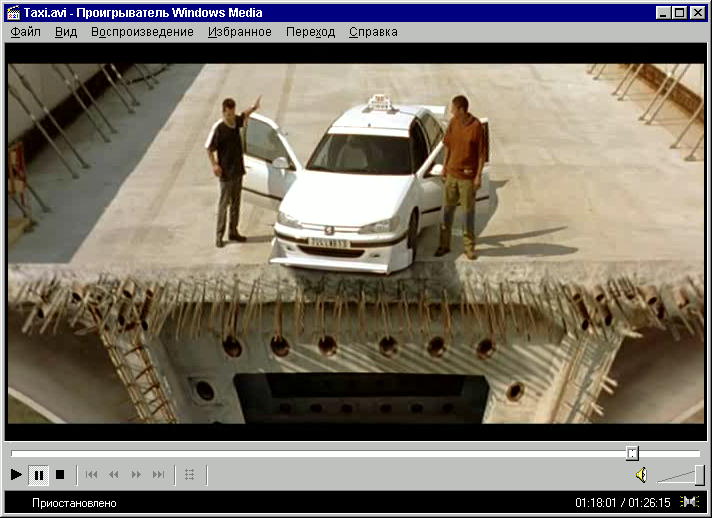712x518 pixels.
Task: Stop the video with the Stop button
Action: tap(59, 475)
